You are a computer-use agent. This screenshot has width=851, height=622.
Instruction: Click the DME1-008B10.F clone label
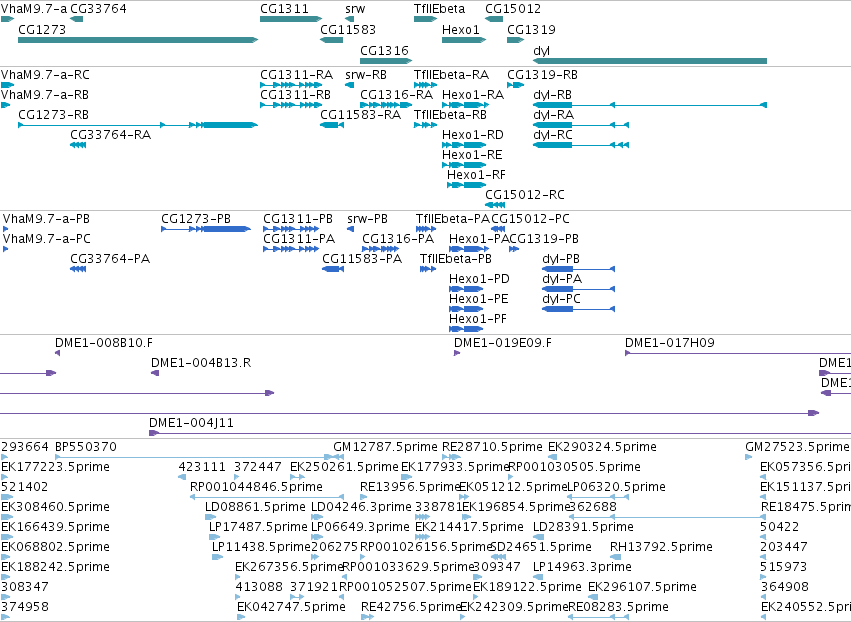click(104, 344)
